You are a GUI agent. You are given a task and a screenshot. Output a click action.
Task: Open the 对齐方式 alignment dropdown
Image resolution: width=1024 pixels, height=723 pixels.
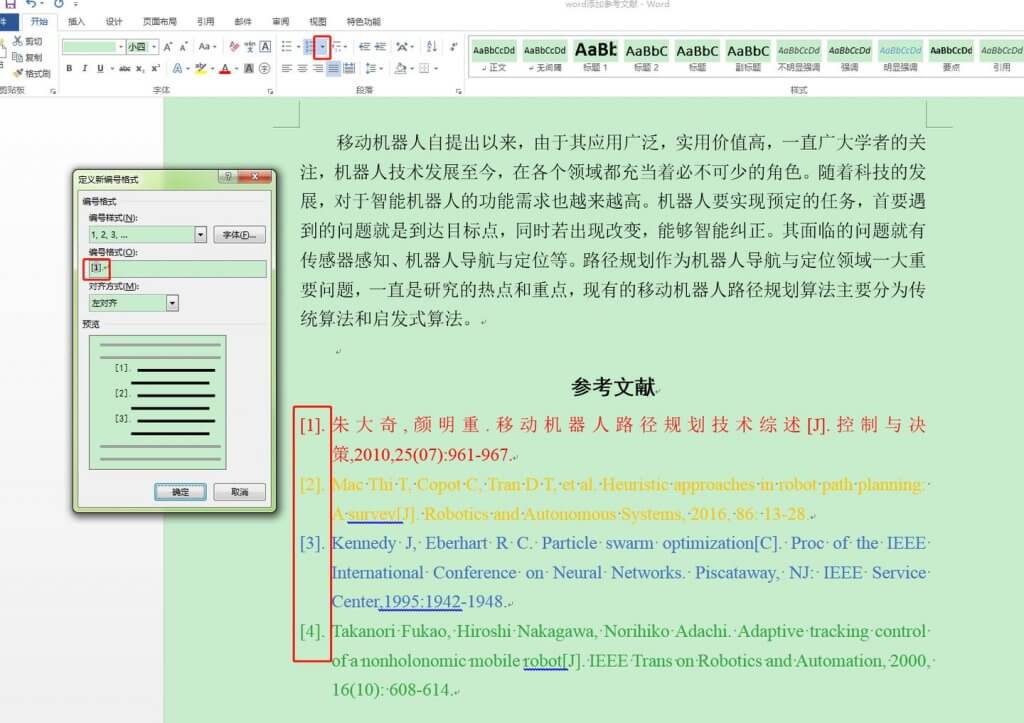coord(172,303)
